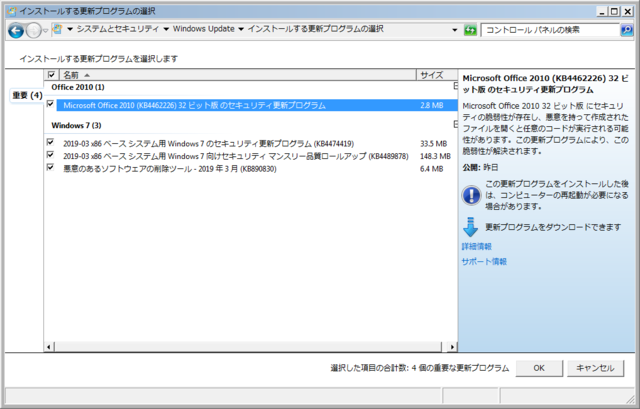Maximize the update selection window
The height and width of the screenshot is (409, 640).
[614, 11]
